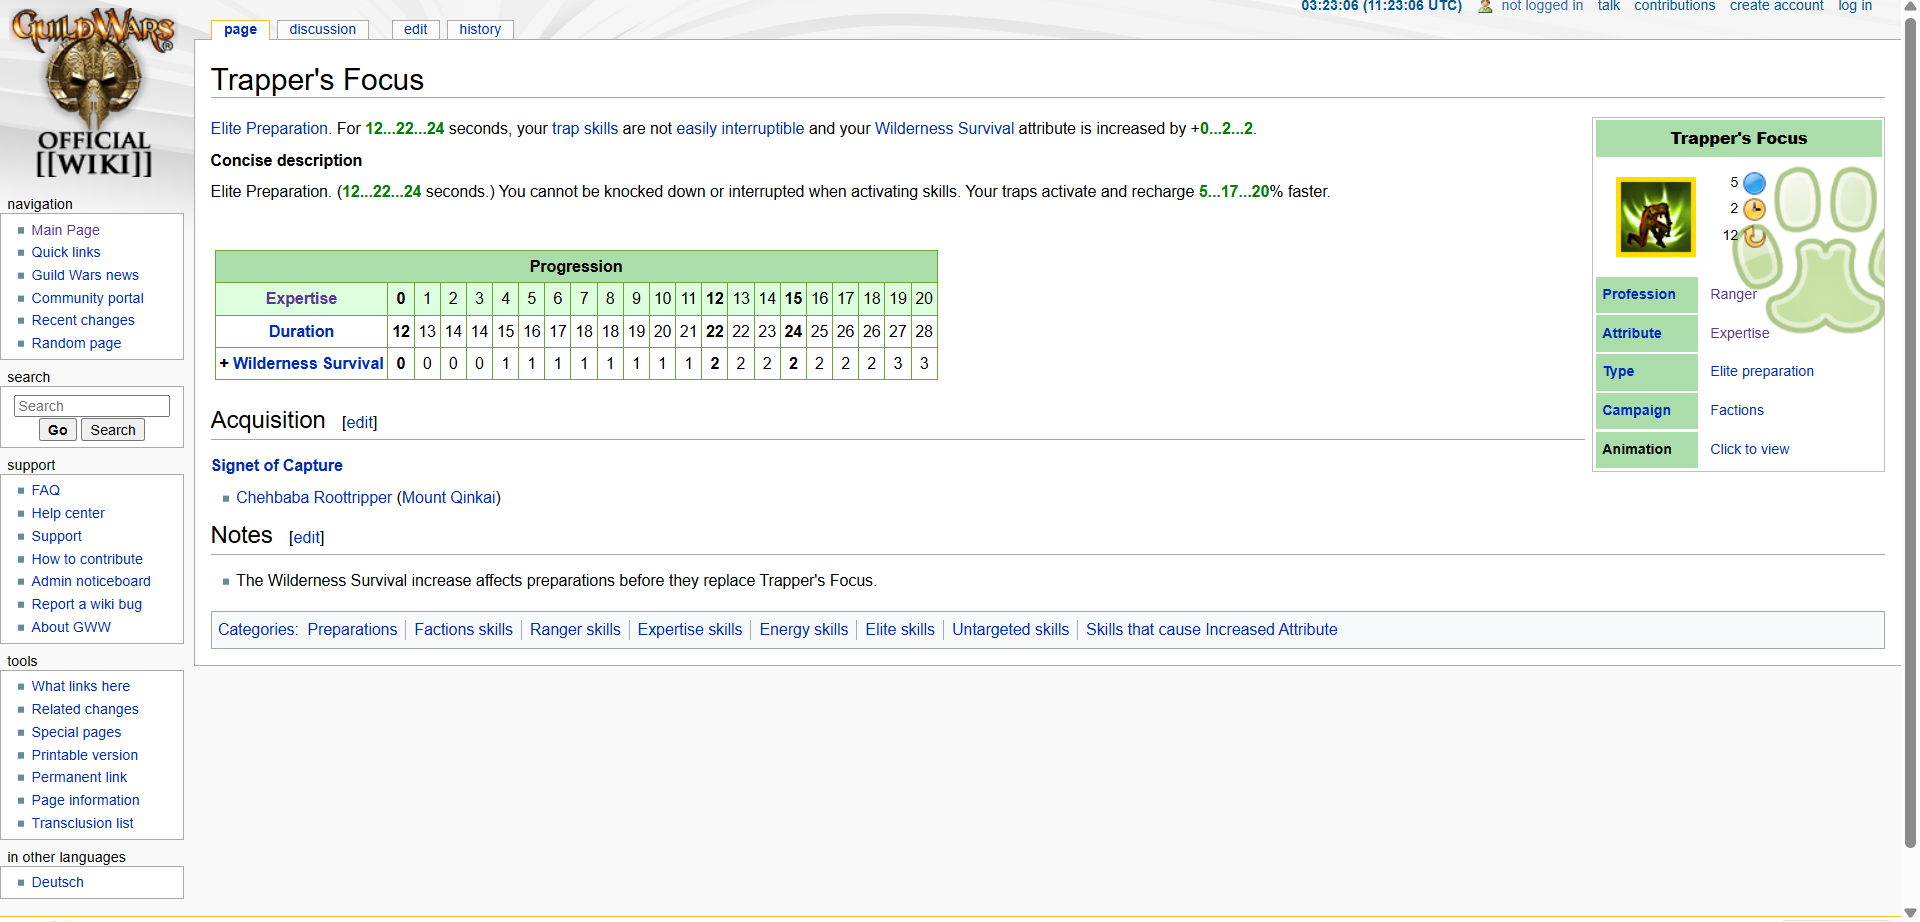Click the Guild Wars Official Wiki logo
The height and width of the screenshot is (922, 1920).
coord(94,92)
